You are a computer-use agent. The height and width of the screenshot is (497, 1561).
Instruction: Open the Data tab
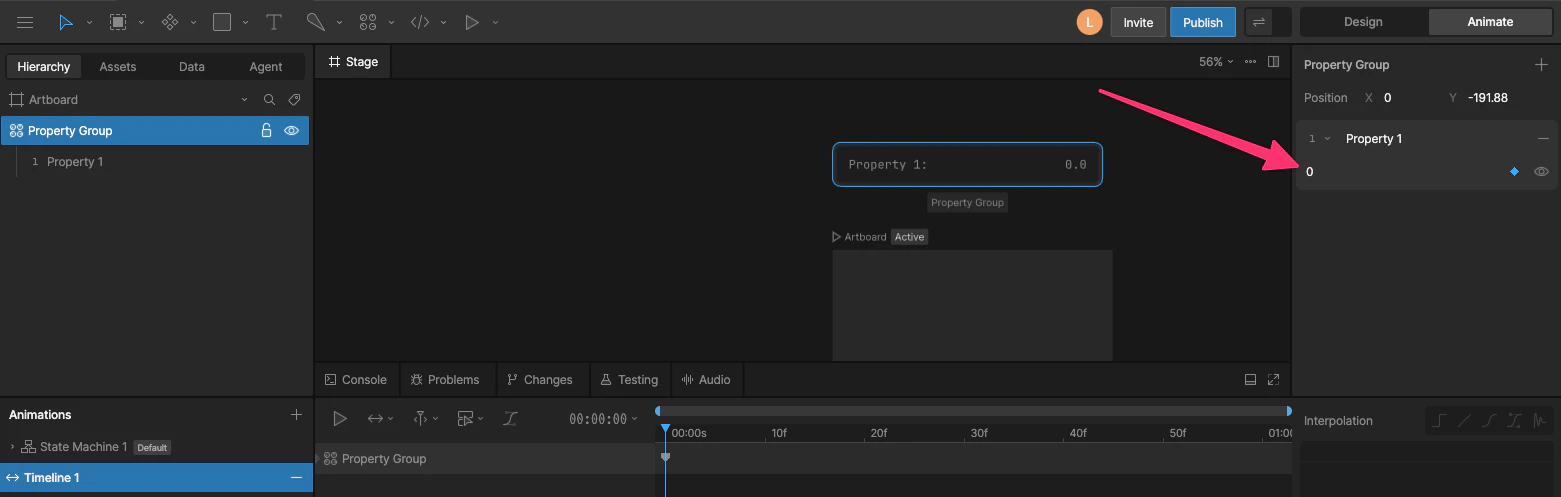(192, 67)
